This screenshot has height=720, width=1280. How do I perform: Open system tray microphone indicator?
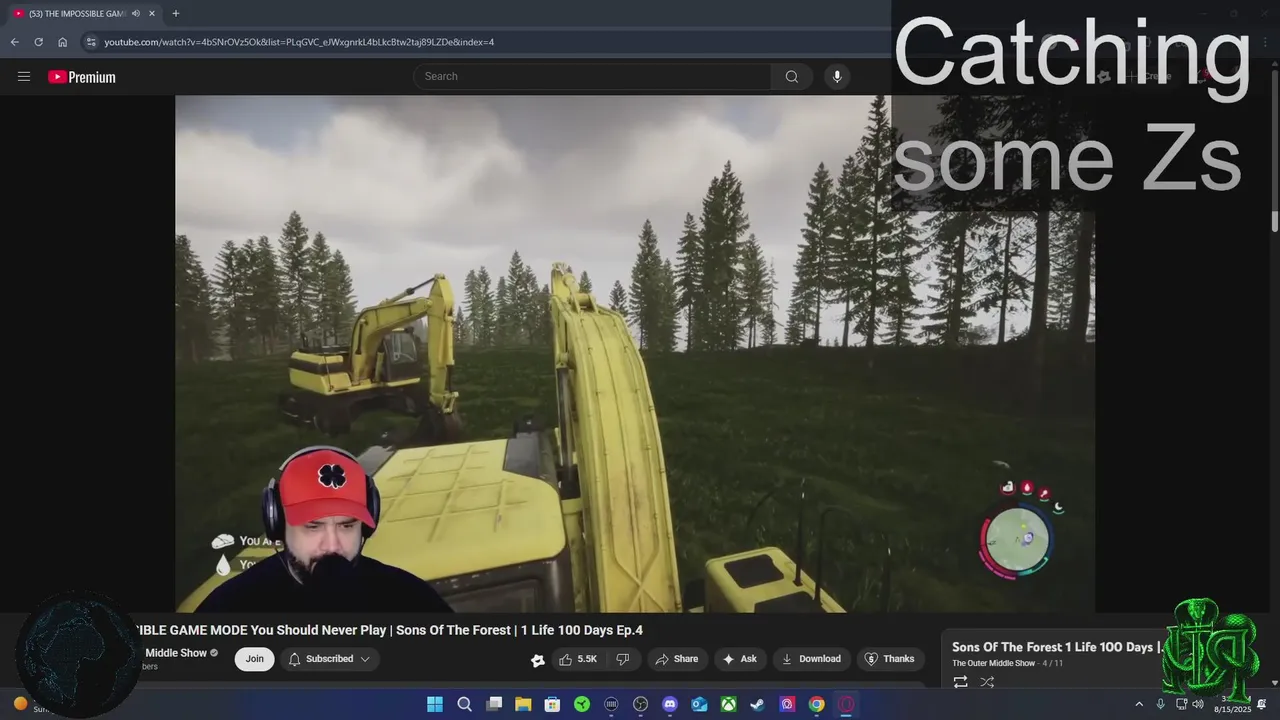[1160, 704]
